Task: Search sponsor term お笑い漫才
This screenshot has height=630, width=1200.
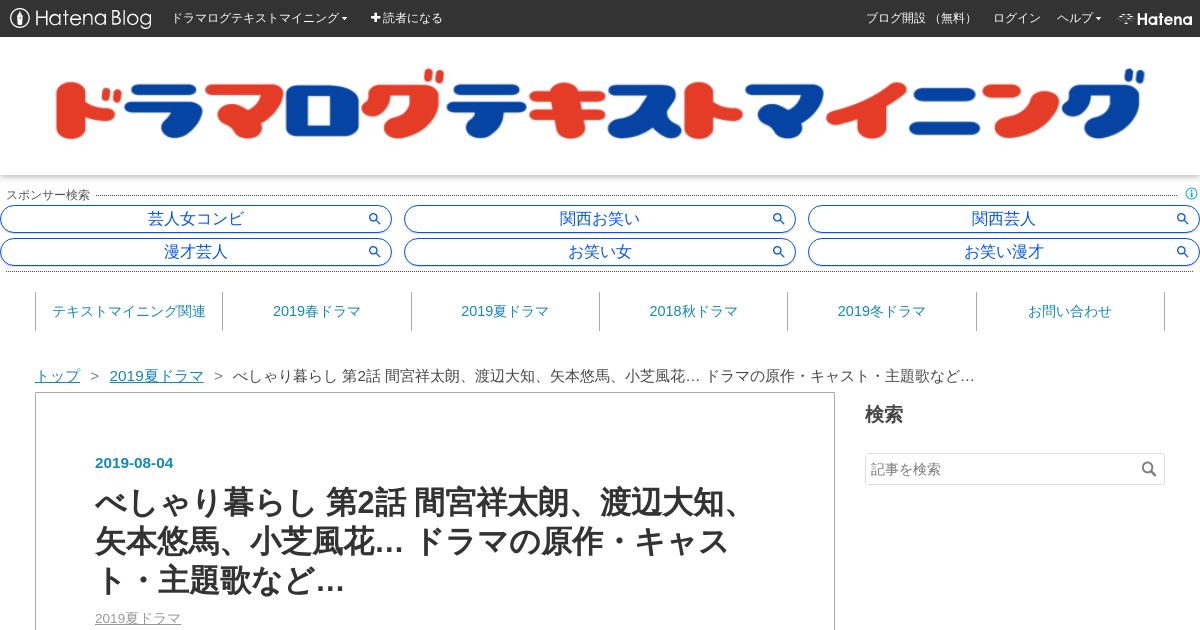Action: pos(1004,252)
